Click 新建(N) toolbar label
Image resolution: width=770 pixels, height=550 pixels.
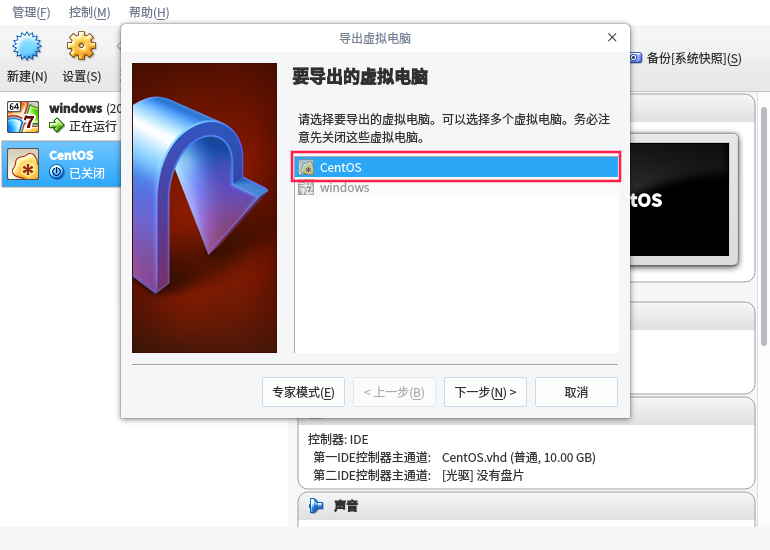click(x=27, y=77)
